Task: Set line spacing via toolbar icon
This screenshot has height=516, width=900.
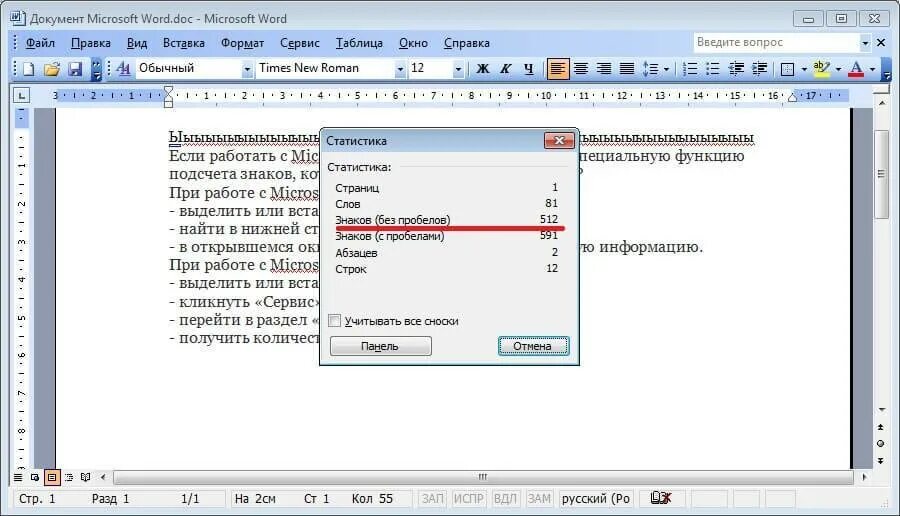Action: click(650, 69)
